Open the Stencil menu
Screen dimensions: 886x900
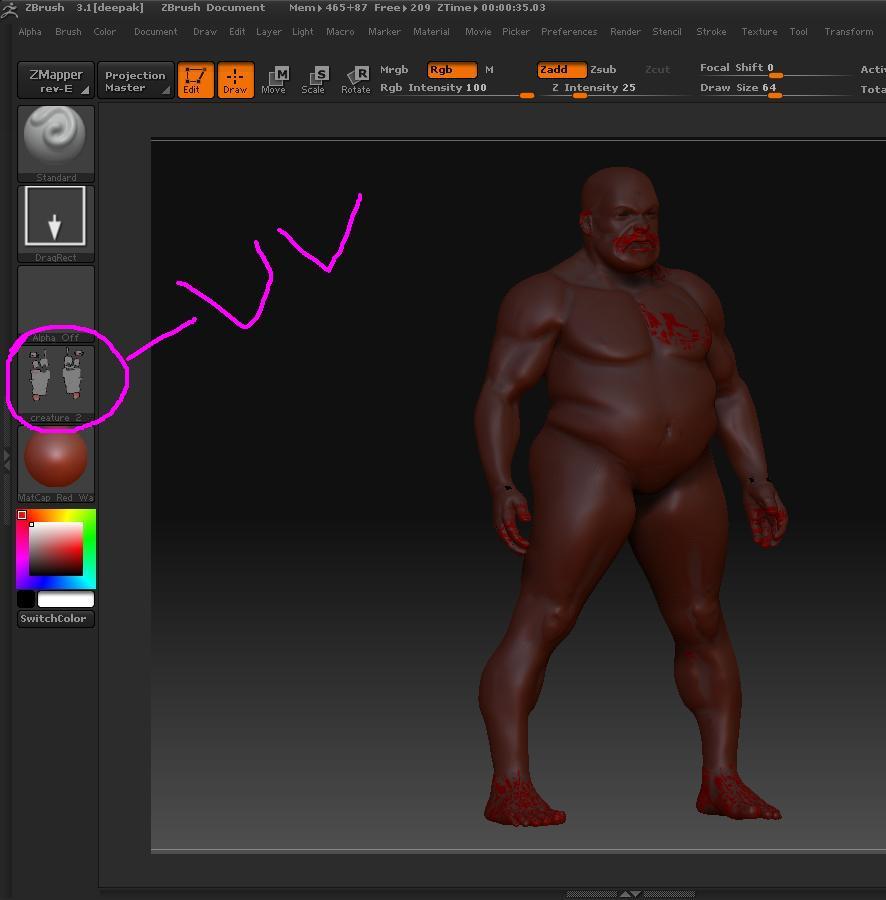pyautogui.click(x=667, y=32)
